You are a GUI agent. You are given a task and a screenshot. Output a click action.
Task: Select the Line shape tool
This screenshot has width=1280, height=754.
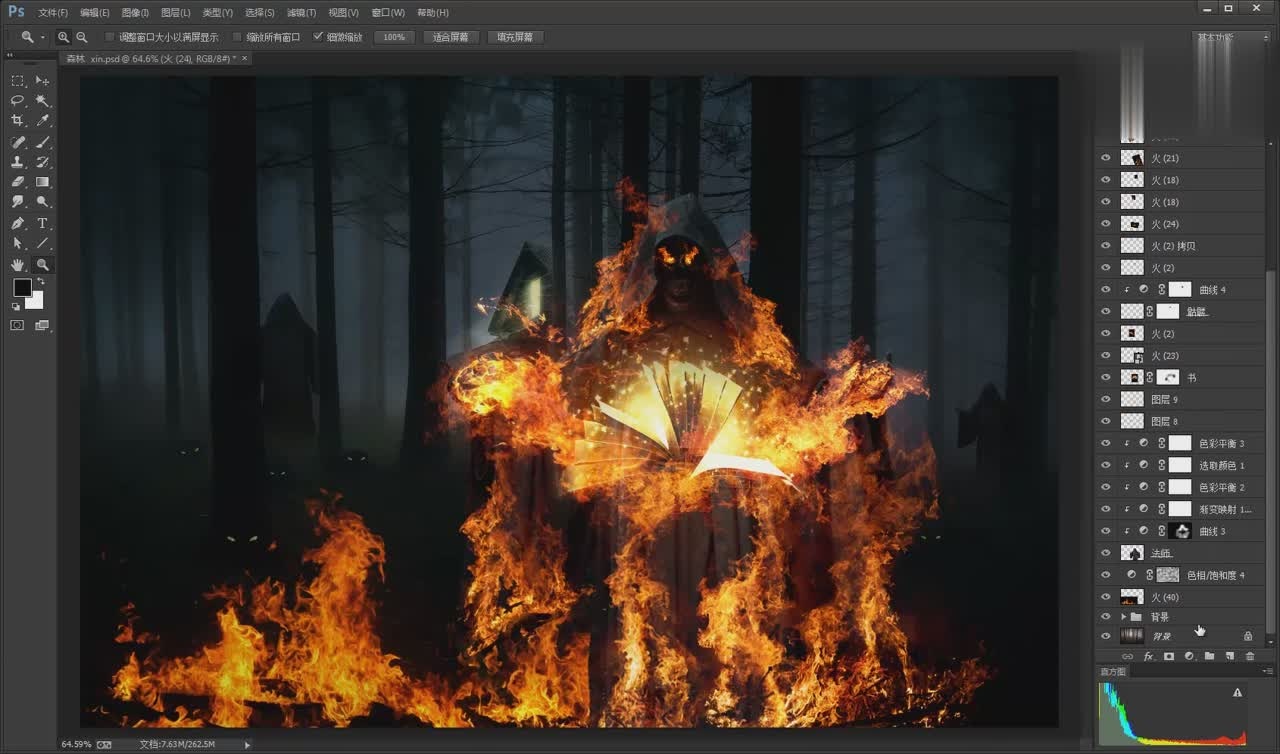pos(42,243)
